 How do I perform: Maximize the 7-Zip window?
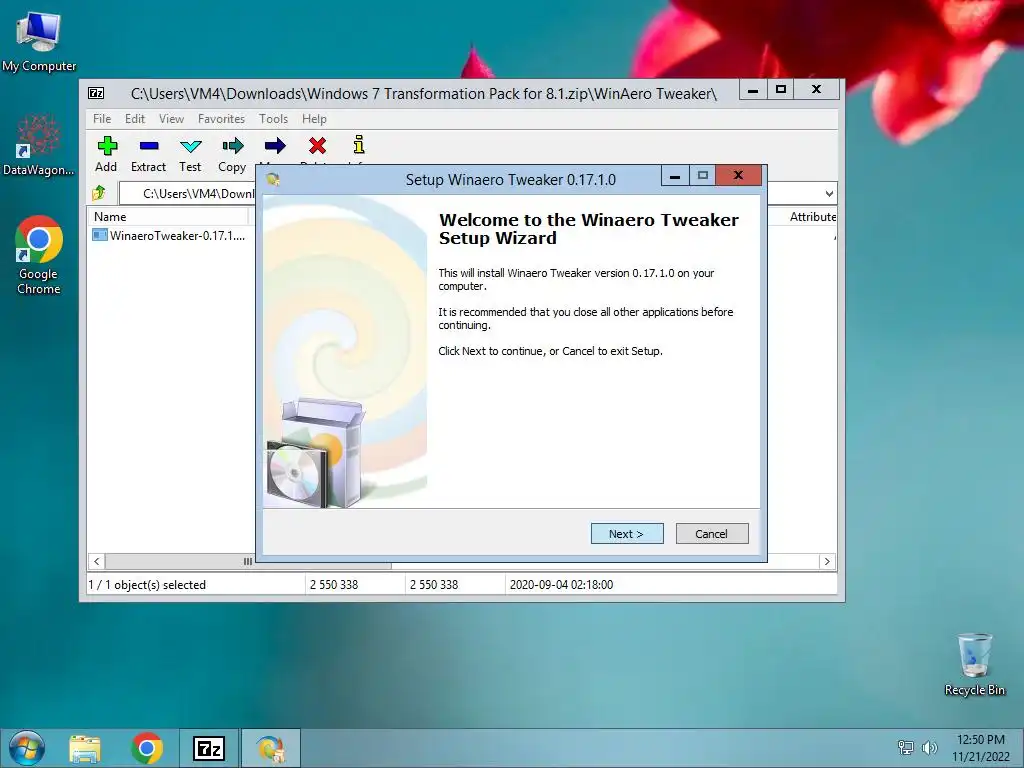pos(781,89)
